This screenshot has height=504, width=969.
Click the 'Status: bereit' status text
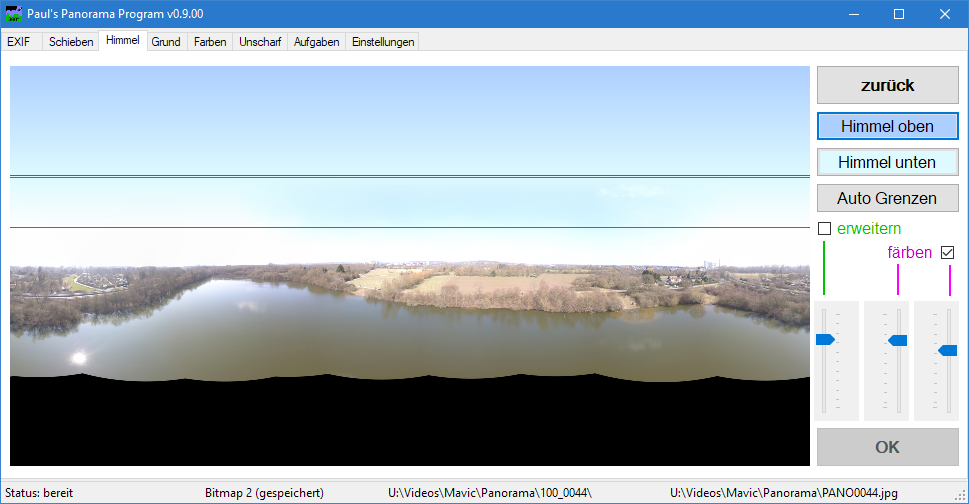pyautogui.click(x=39, y=493)
